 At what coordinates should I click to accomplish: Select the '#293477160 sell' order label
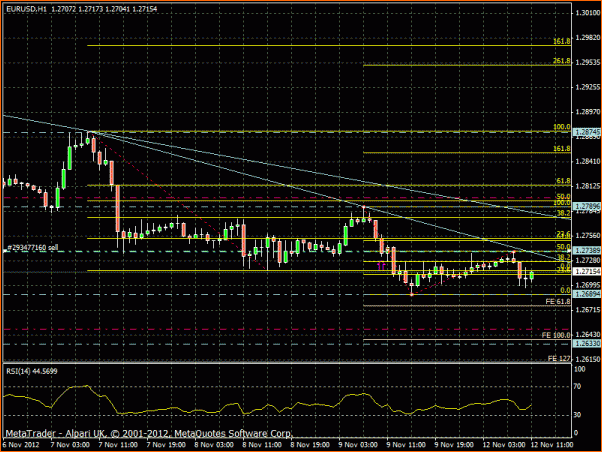[33, 248]
